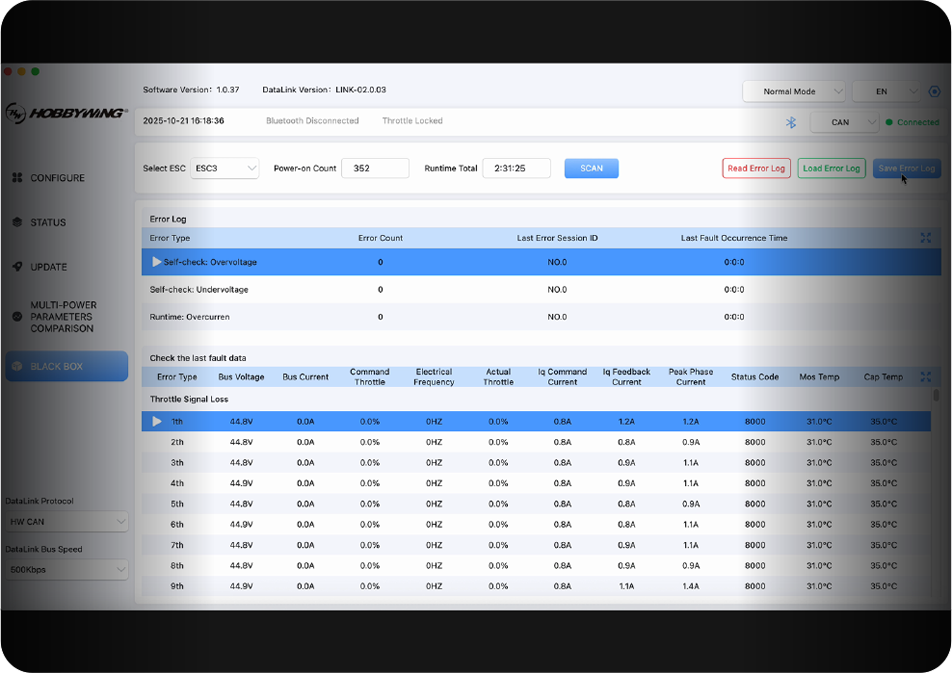Open the Select ESC dropdown showing ESC3
The image size is (952, 674).
click(225, 168)
